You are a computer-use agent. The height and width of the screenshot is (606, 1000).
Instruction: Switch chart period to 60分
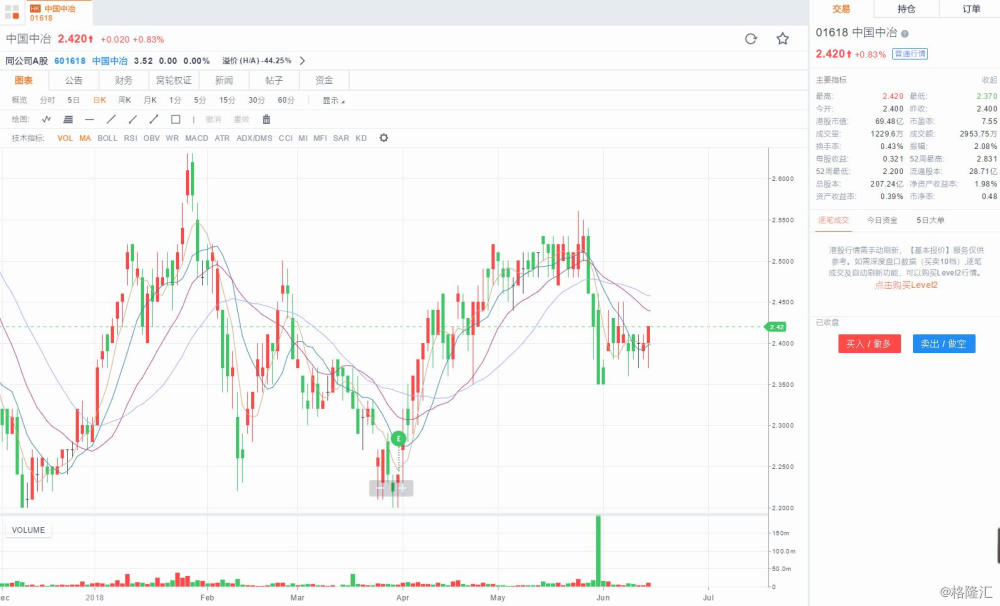click(x=286, y=100)
